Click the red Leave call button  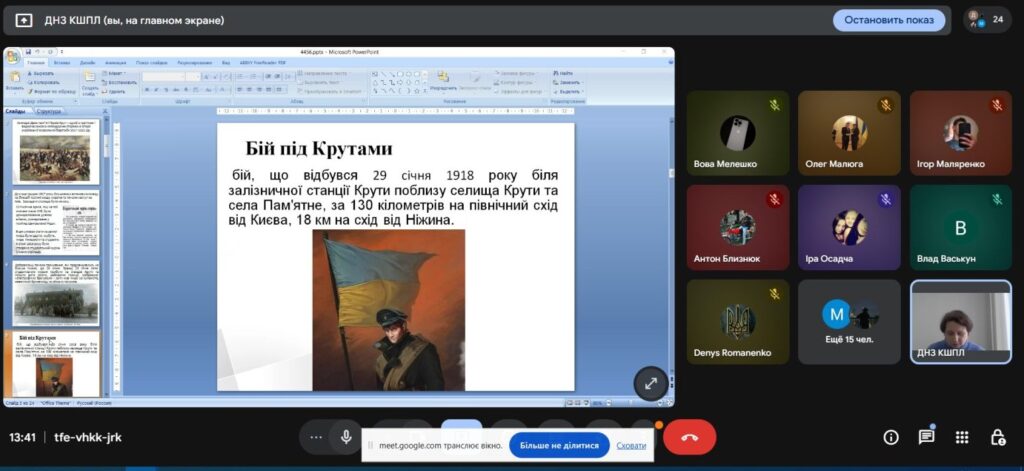point(689,437)
